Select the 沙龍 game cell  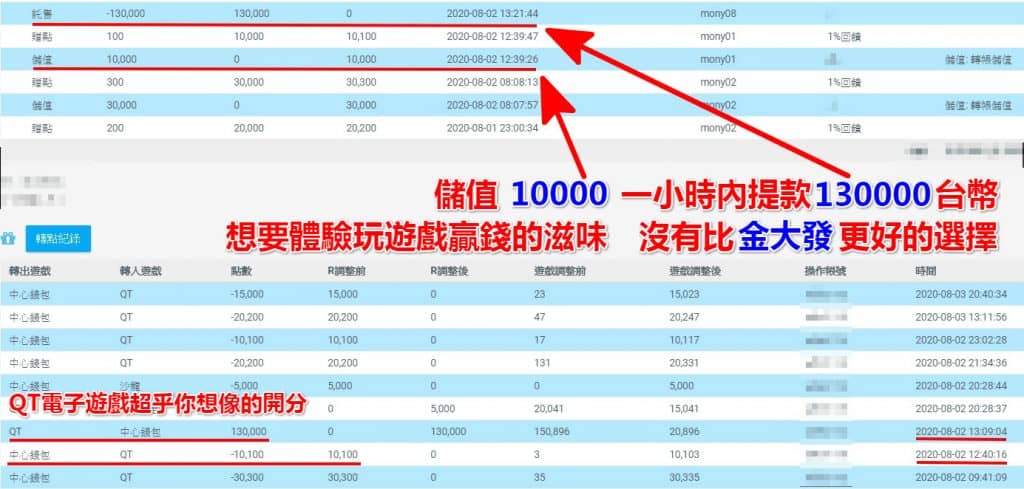click(x=129, y=385)
